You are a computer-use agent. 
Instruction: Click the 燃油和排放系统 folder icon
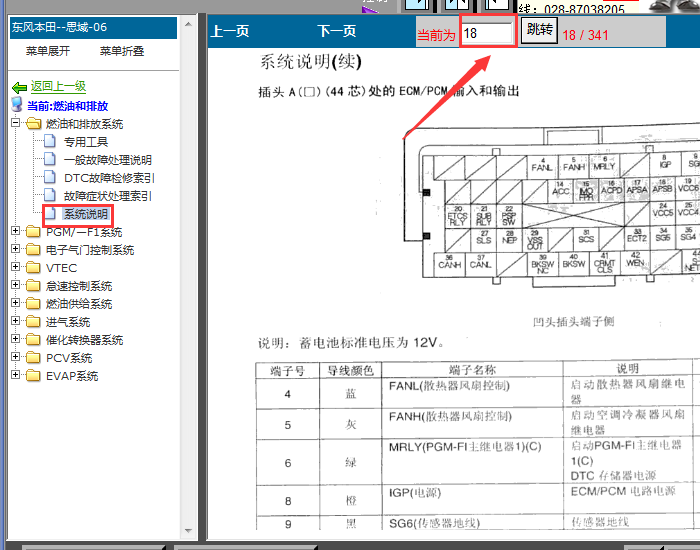[33, 123]
